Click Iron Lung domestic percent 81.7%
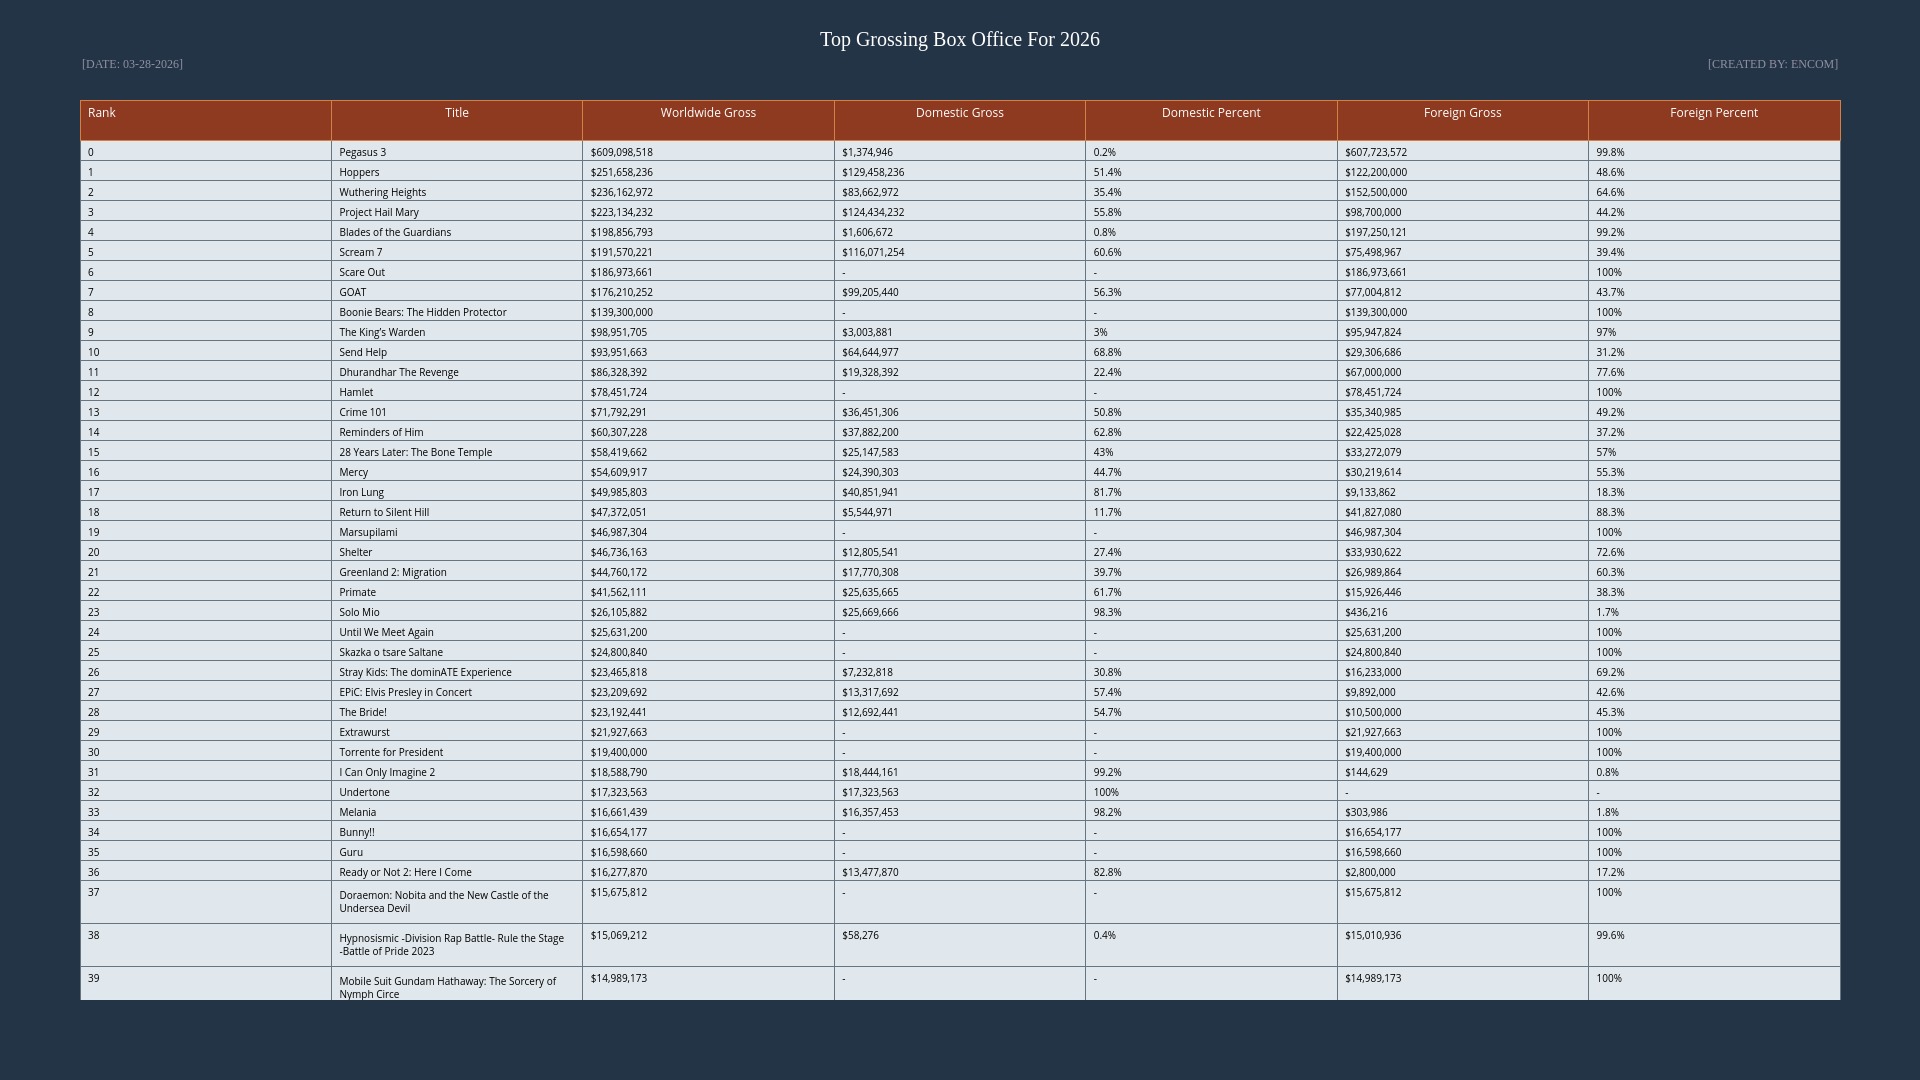The width and height of the screenshot is (1920, 1080). [x=1107, y=492]
